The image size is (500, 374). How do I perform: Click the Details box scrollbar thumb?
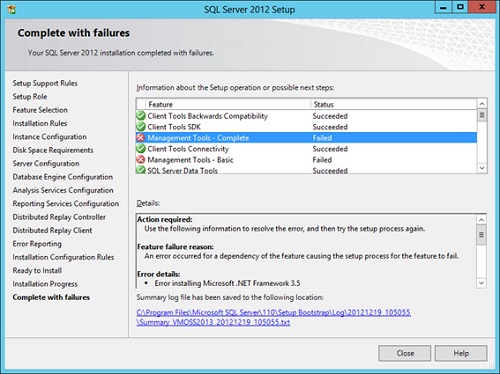pyautogui.click(x=481, y=235)
